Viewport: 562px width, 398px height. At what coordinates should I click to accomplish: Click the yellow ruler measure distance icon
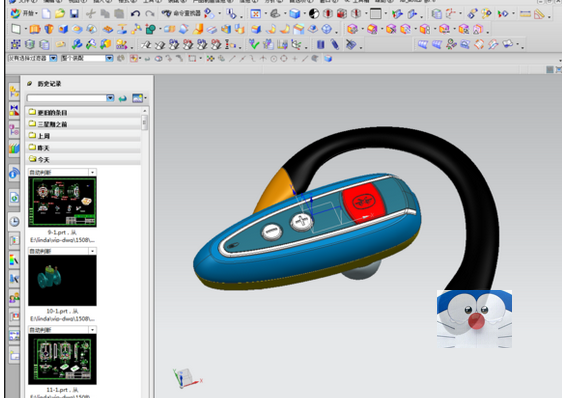coord(525,14)
